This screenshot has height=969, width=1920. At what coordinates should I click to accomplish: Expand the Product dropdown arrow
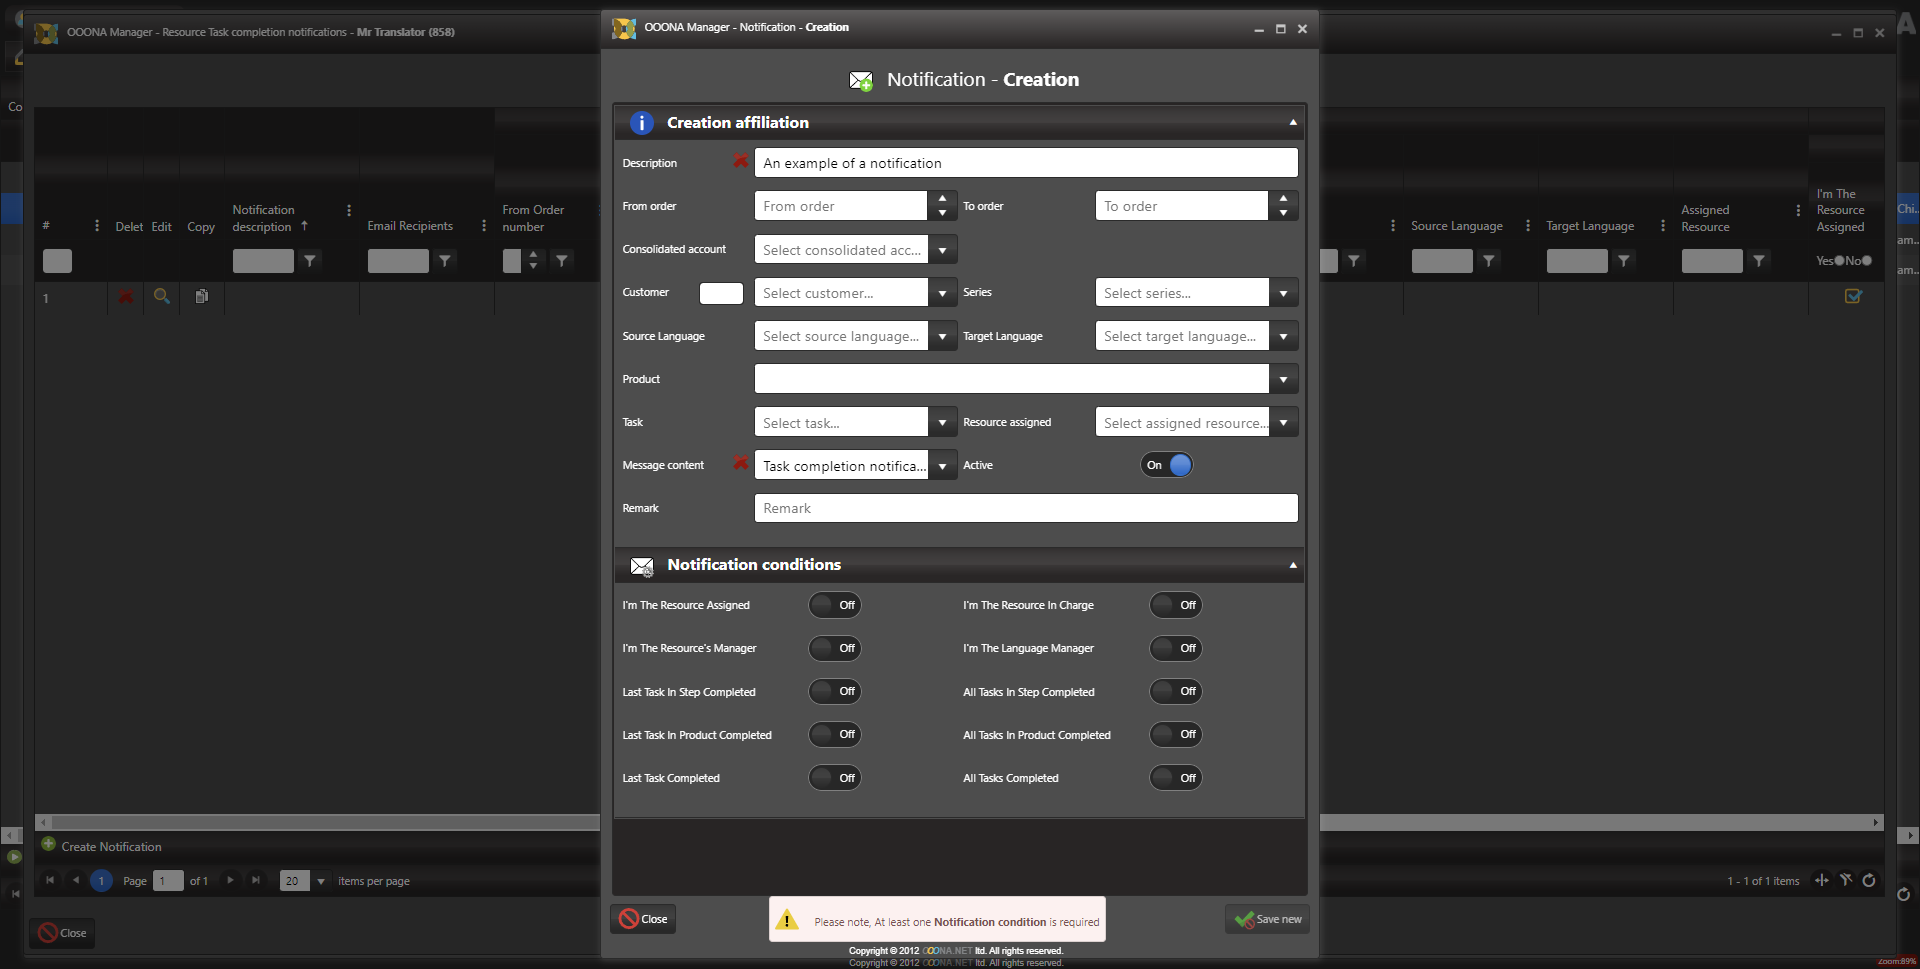[x=1283, y=379]
